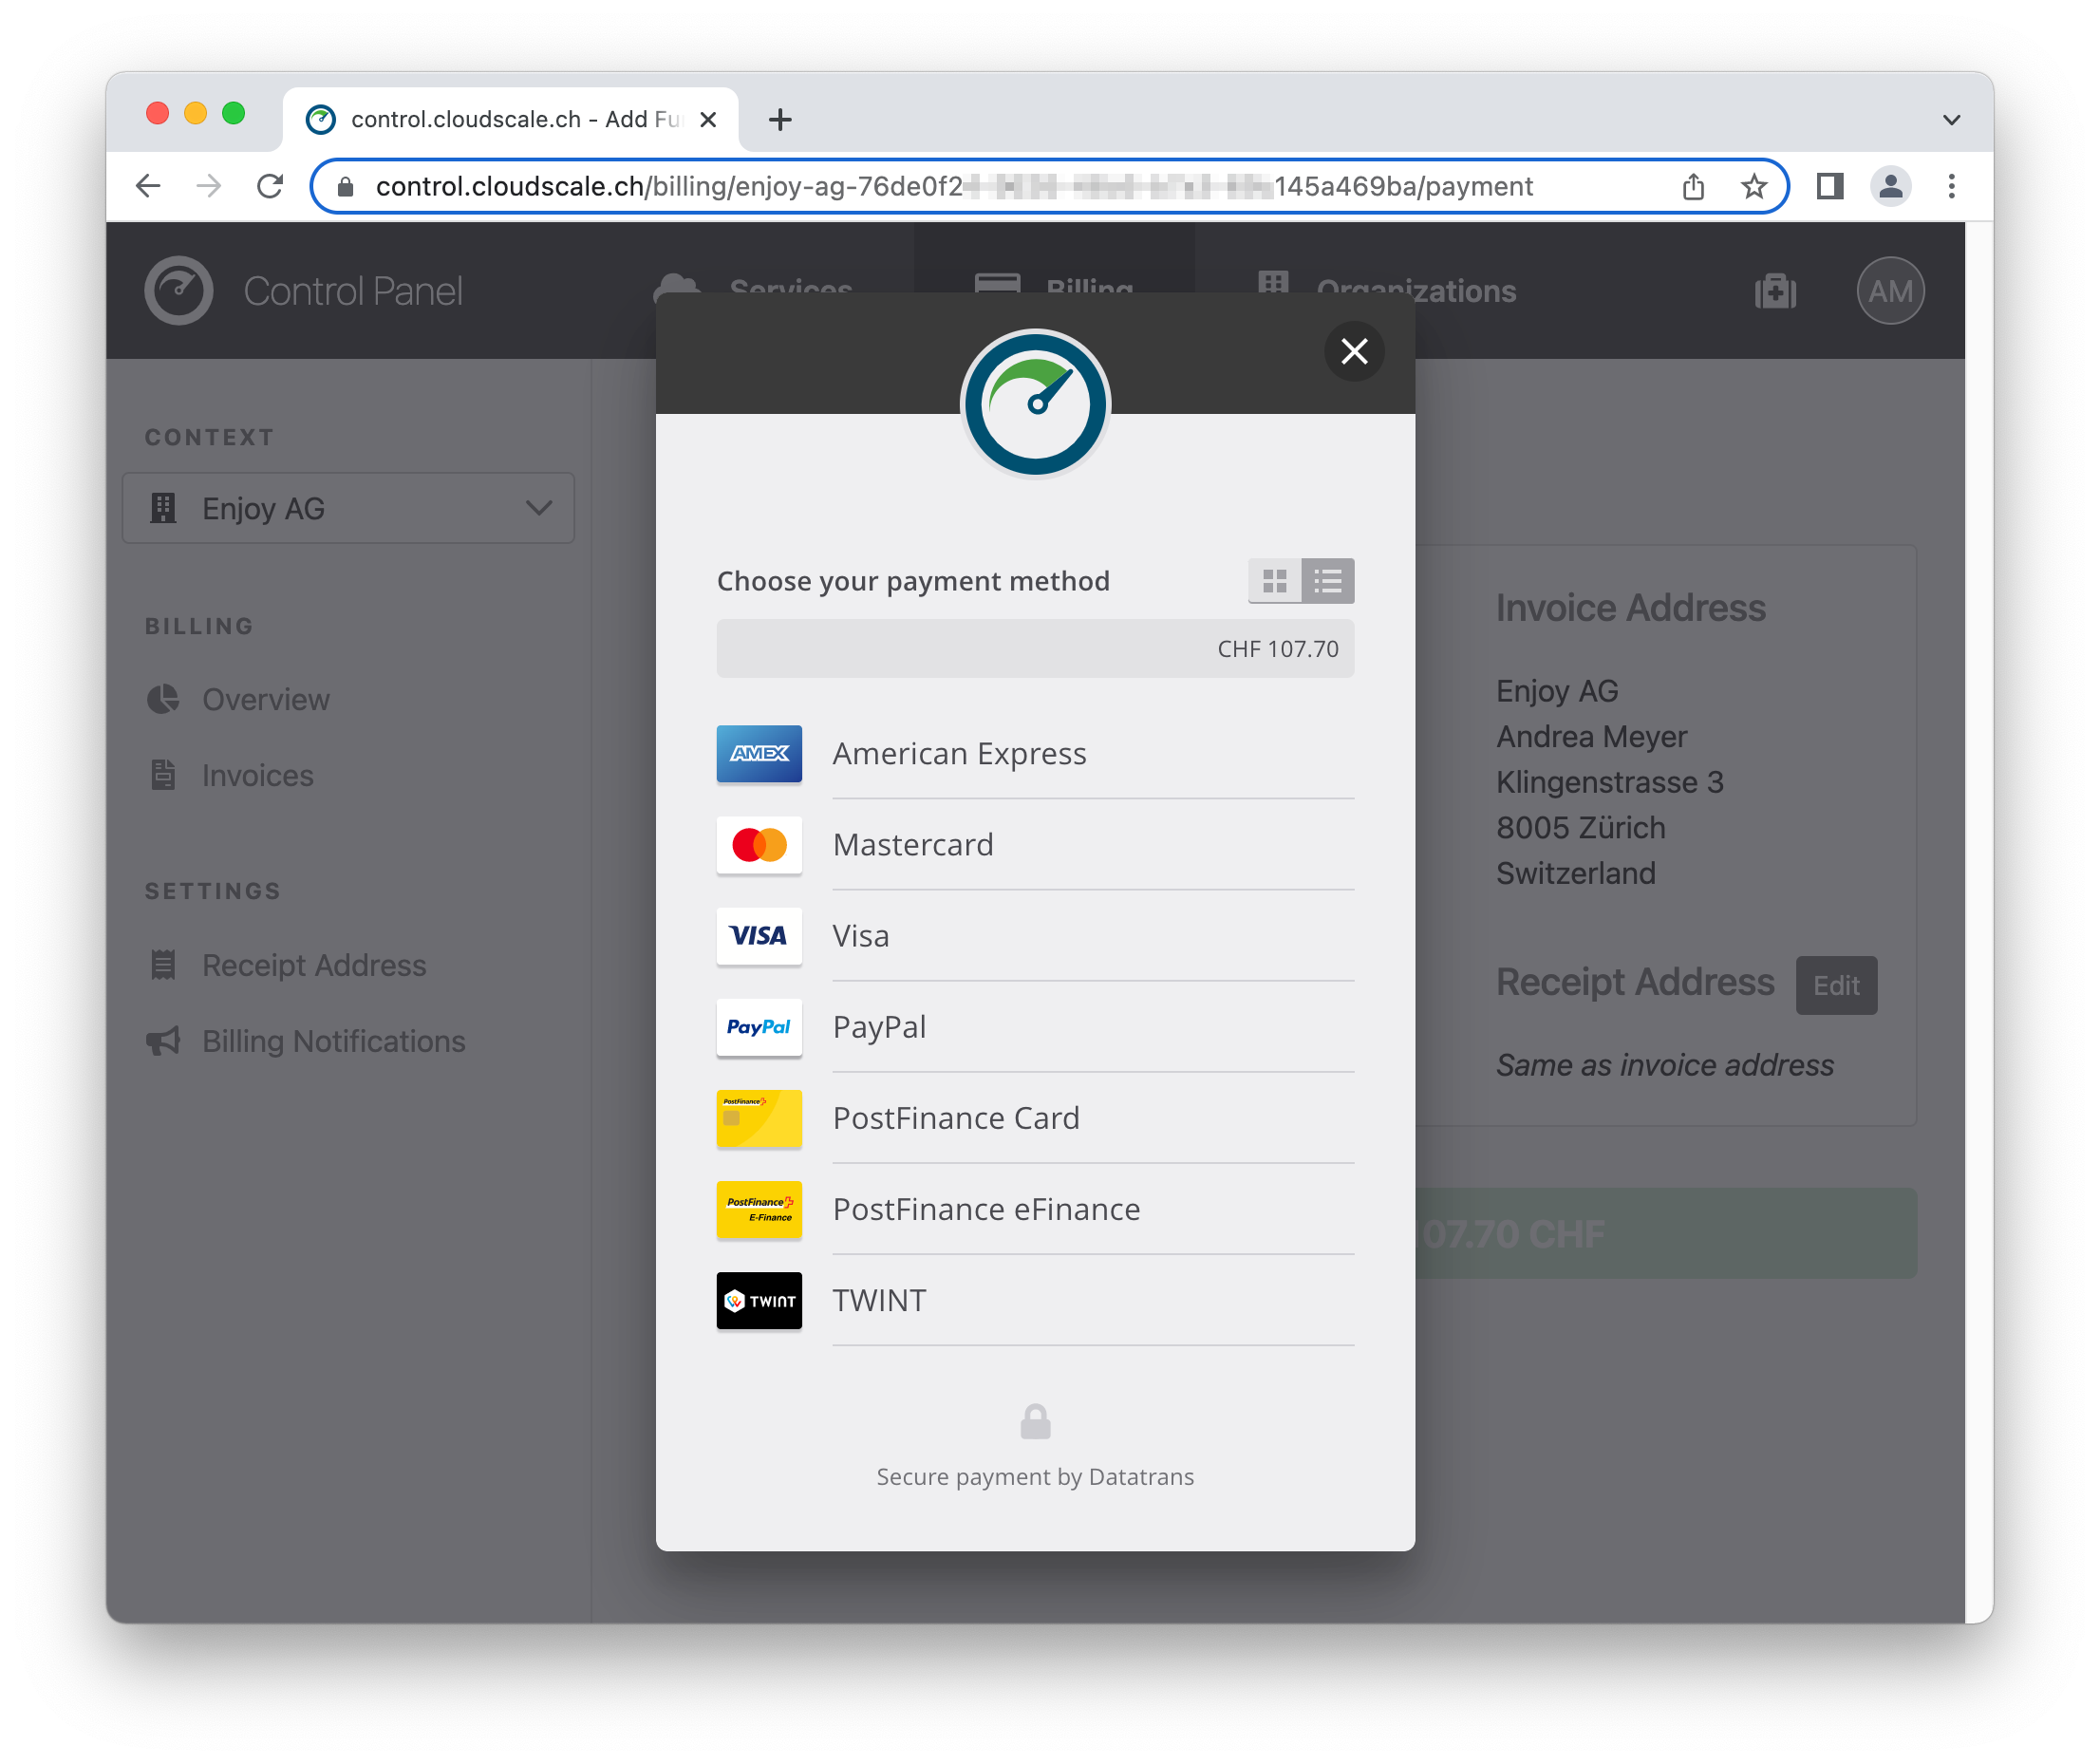This screenshot has width=2100, height=1764.
Task: Toggle the Billing Notifications setting
Action: tap(336, 1040)
